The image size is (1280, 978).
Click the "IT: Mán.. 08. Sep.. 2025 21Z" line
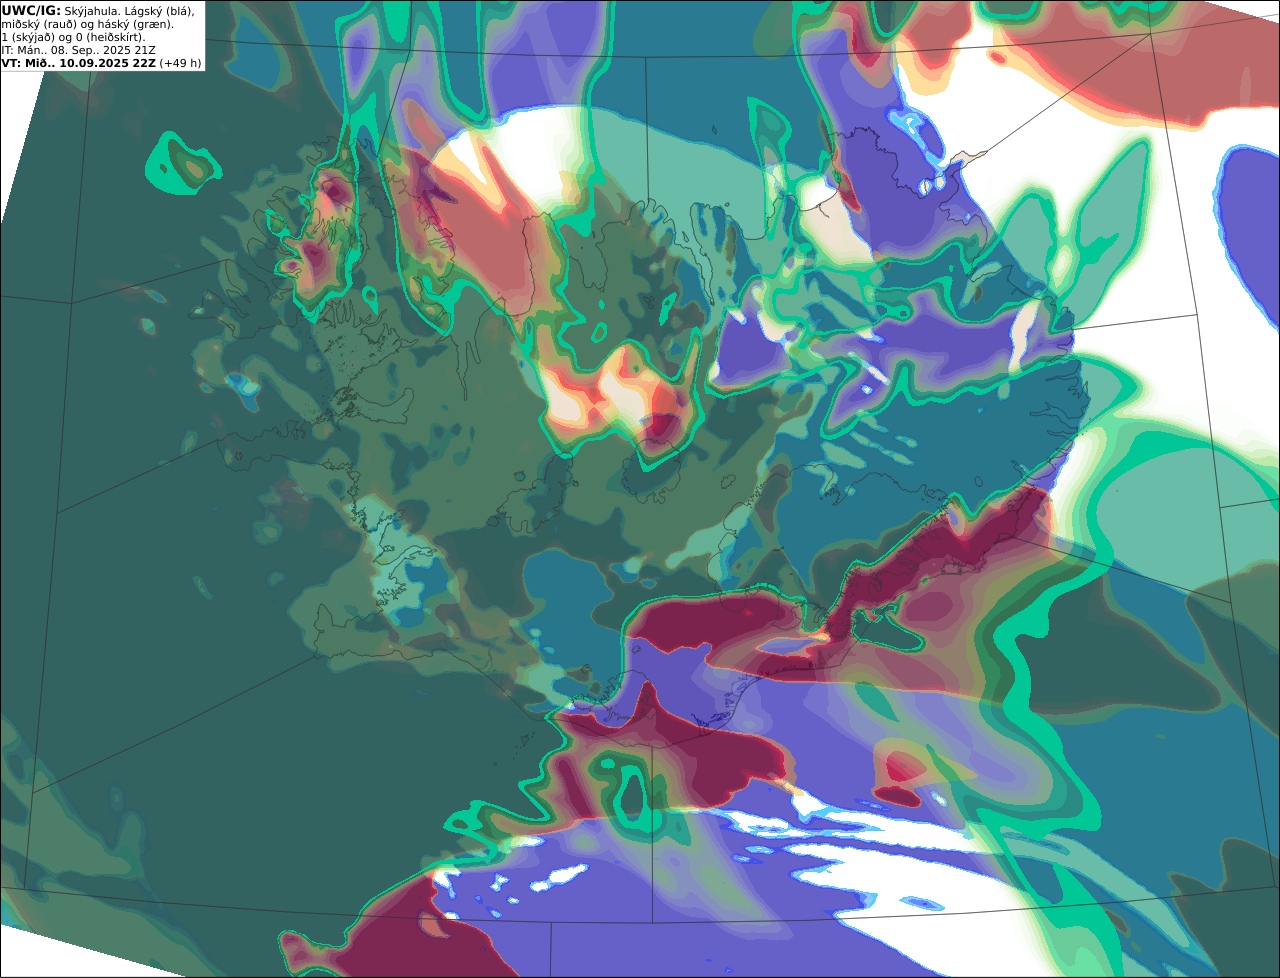78,50
